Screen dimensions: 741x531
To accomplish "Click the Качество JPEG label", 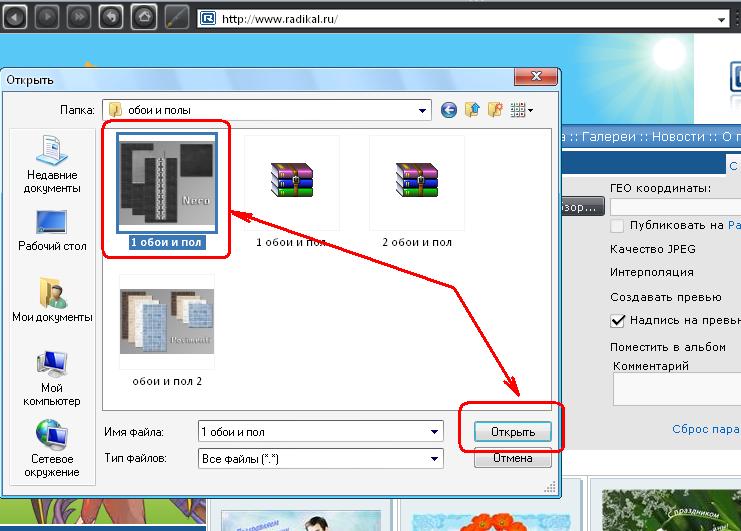I will pyautogui.click(x=653, y=249).
